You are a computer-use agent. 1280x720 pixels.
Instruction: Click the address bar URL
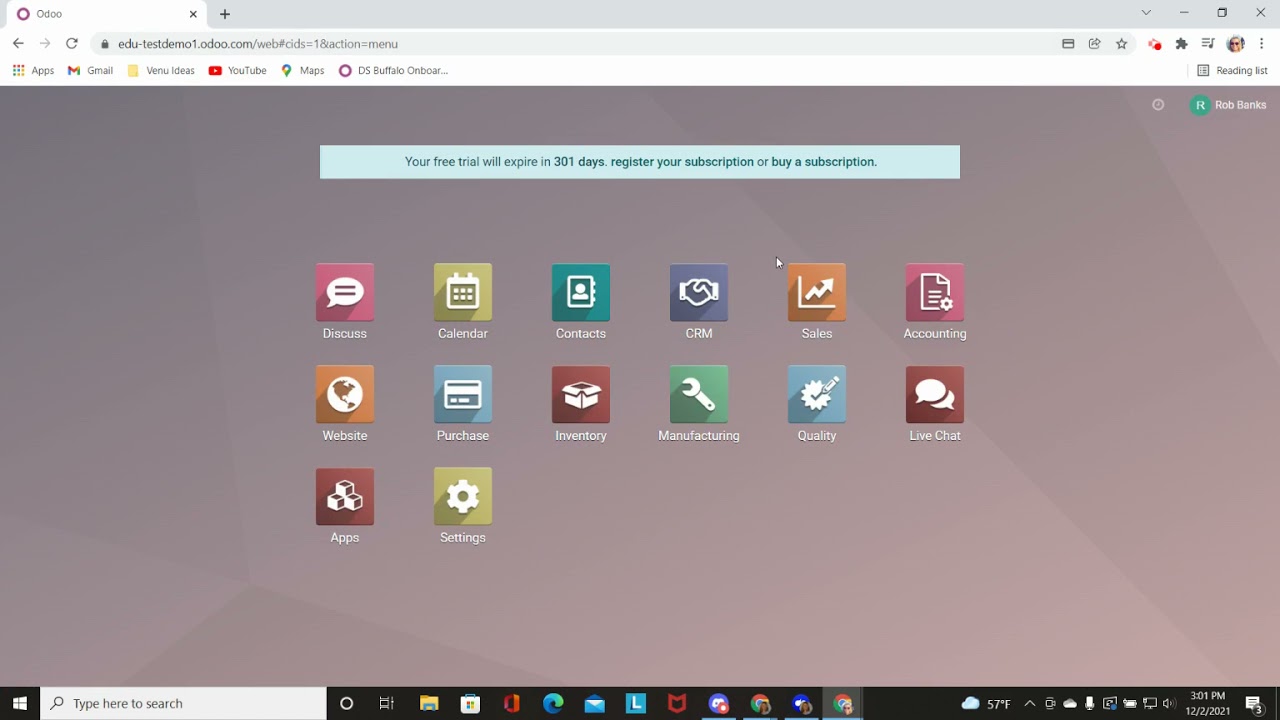(x=258, y=44)
